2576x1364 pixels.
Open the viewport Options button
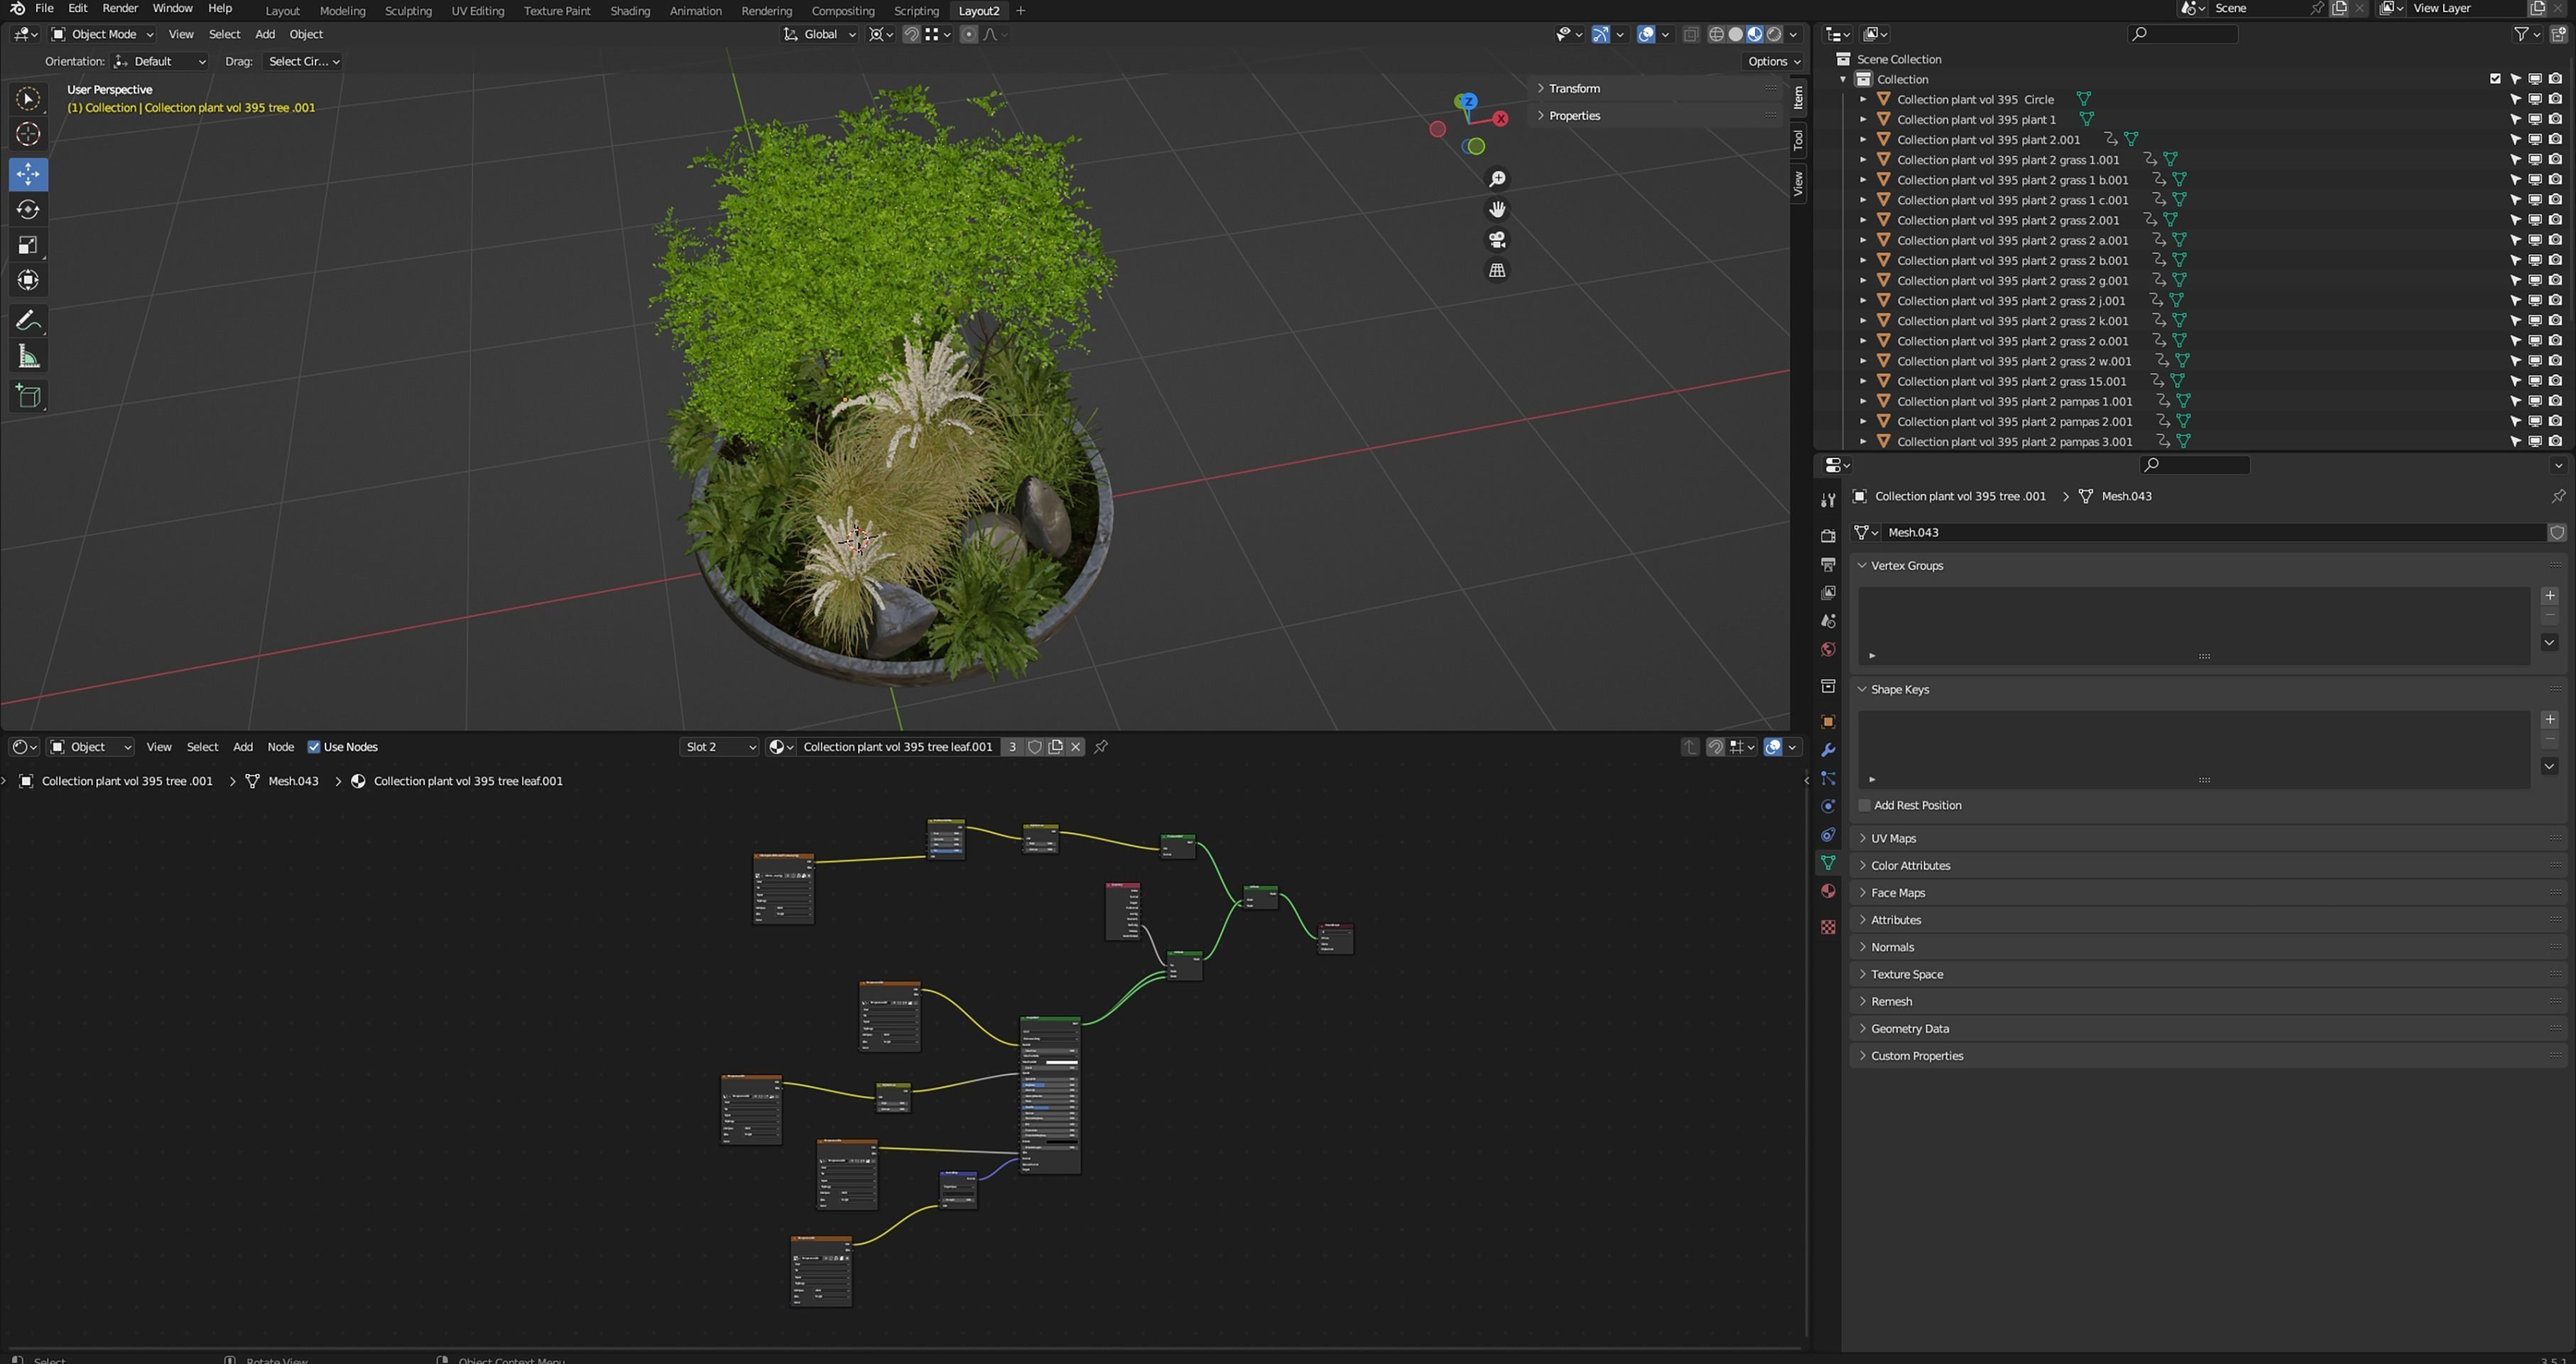pyautogui.click(x=1774, y=61)
